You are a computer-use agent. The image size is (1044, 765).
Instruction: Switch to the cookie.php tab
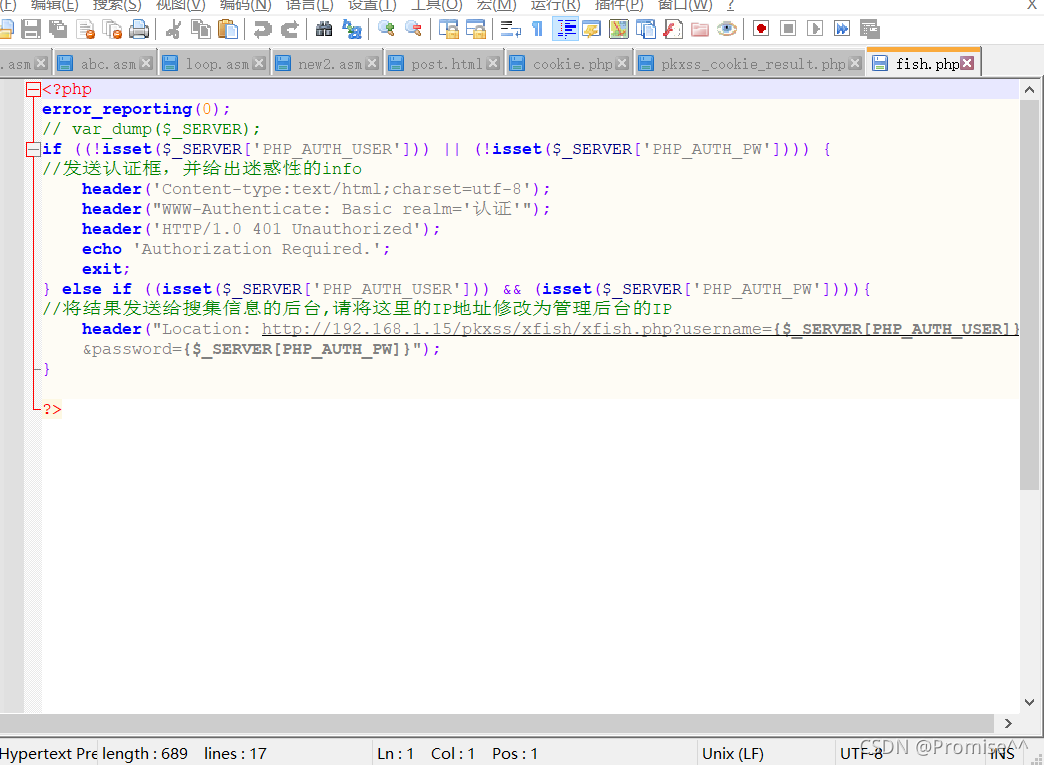tap(568, 64)
